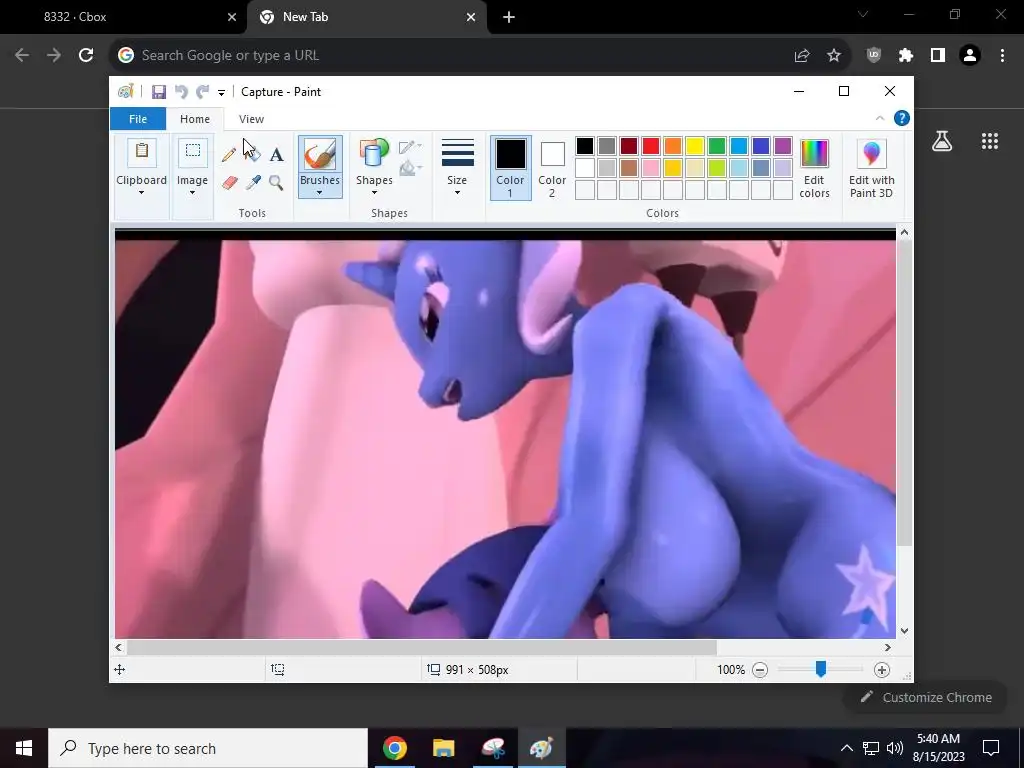Reload the Chrome page

coord(86,56)
